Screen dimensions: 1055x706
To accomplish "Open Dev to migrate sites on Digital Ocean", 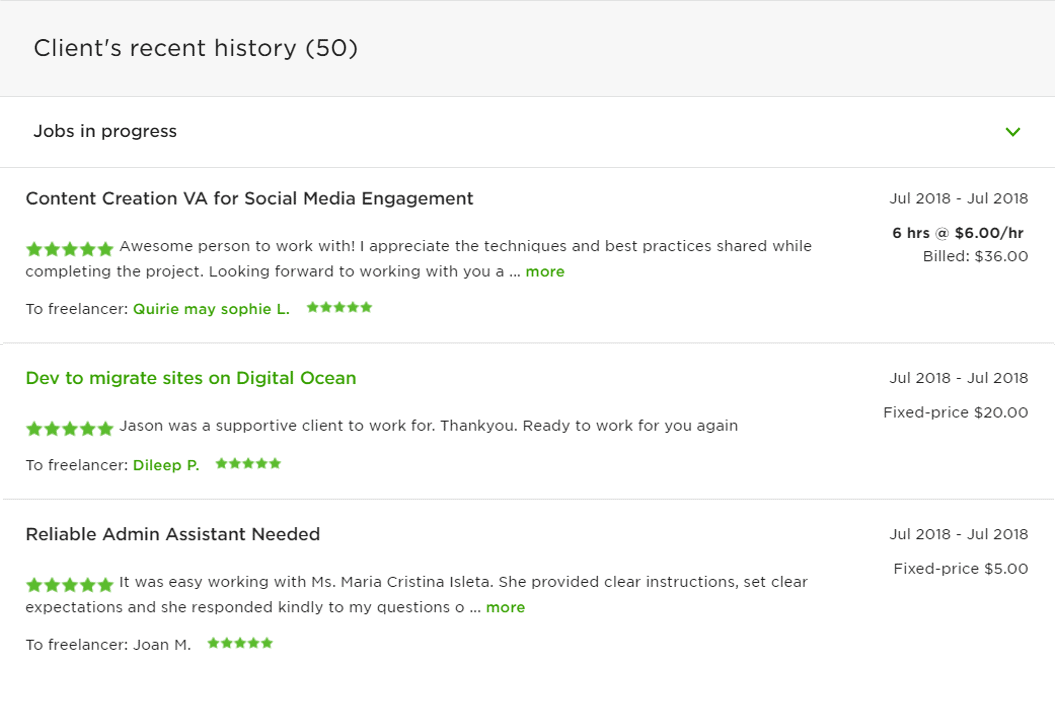I will (191, 378).
